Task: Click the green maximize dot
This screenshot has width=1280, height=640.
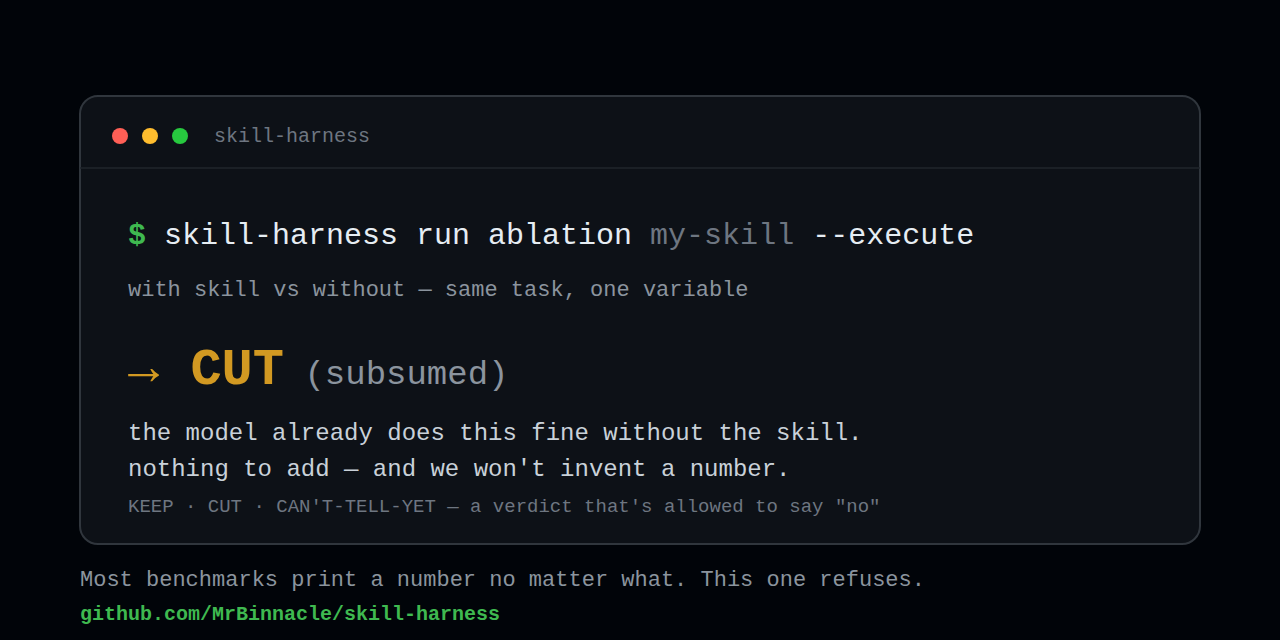Action: click(180, 136)
